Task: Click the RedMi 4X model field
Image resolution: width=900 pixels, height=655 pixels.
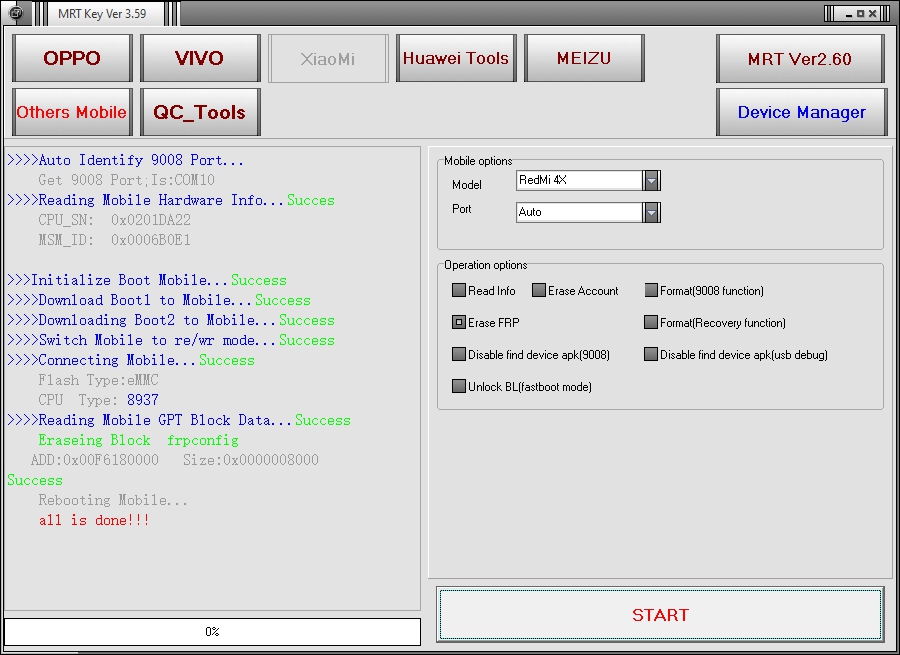Action: pyautogui.click(x=579, y=180)
